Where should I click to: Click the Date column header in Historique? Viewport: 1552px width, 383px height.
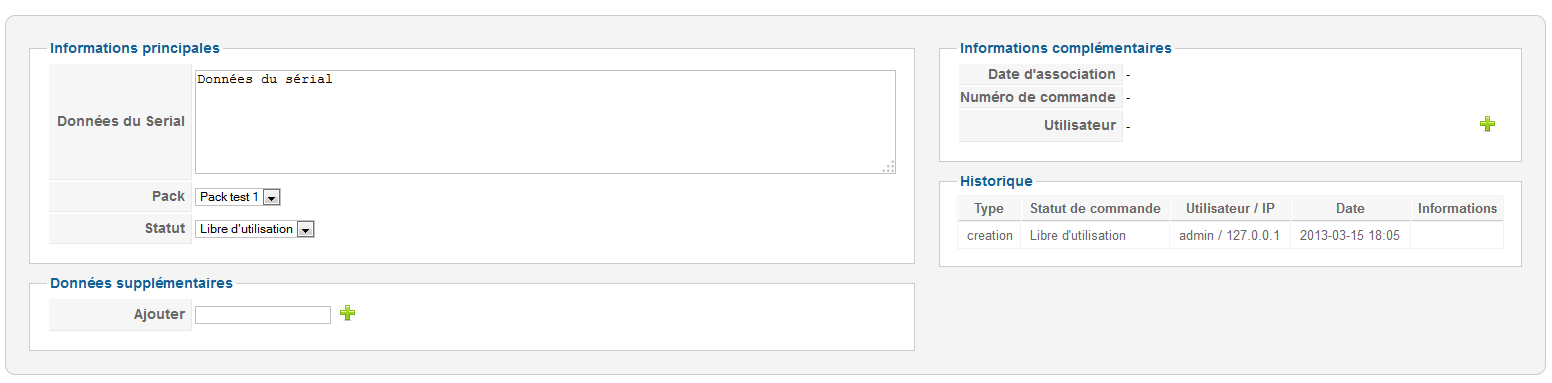click(1350, 208)
